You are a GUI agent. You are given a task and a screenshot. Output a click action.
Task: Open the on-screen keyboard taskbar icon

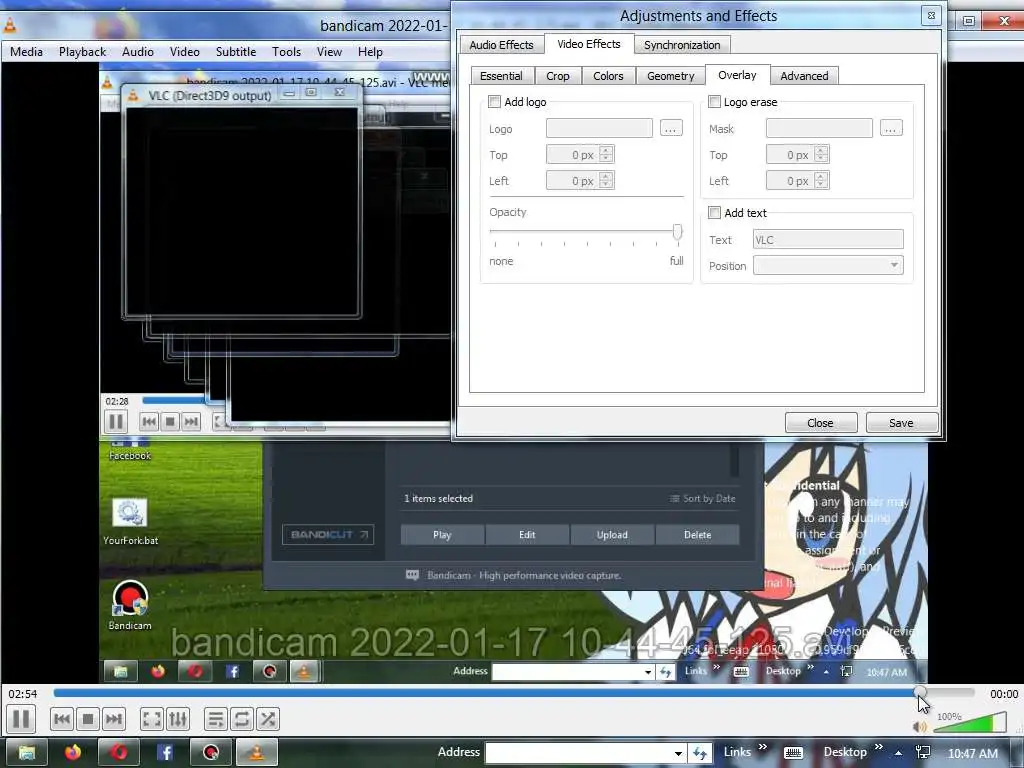(793, 753)
